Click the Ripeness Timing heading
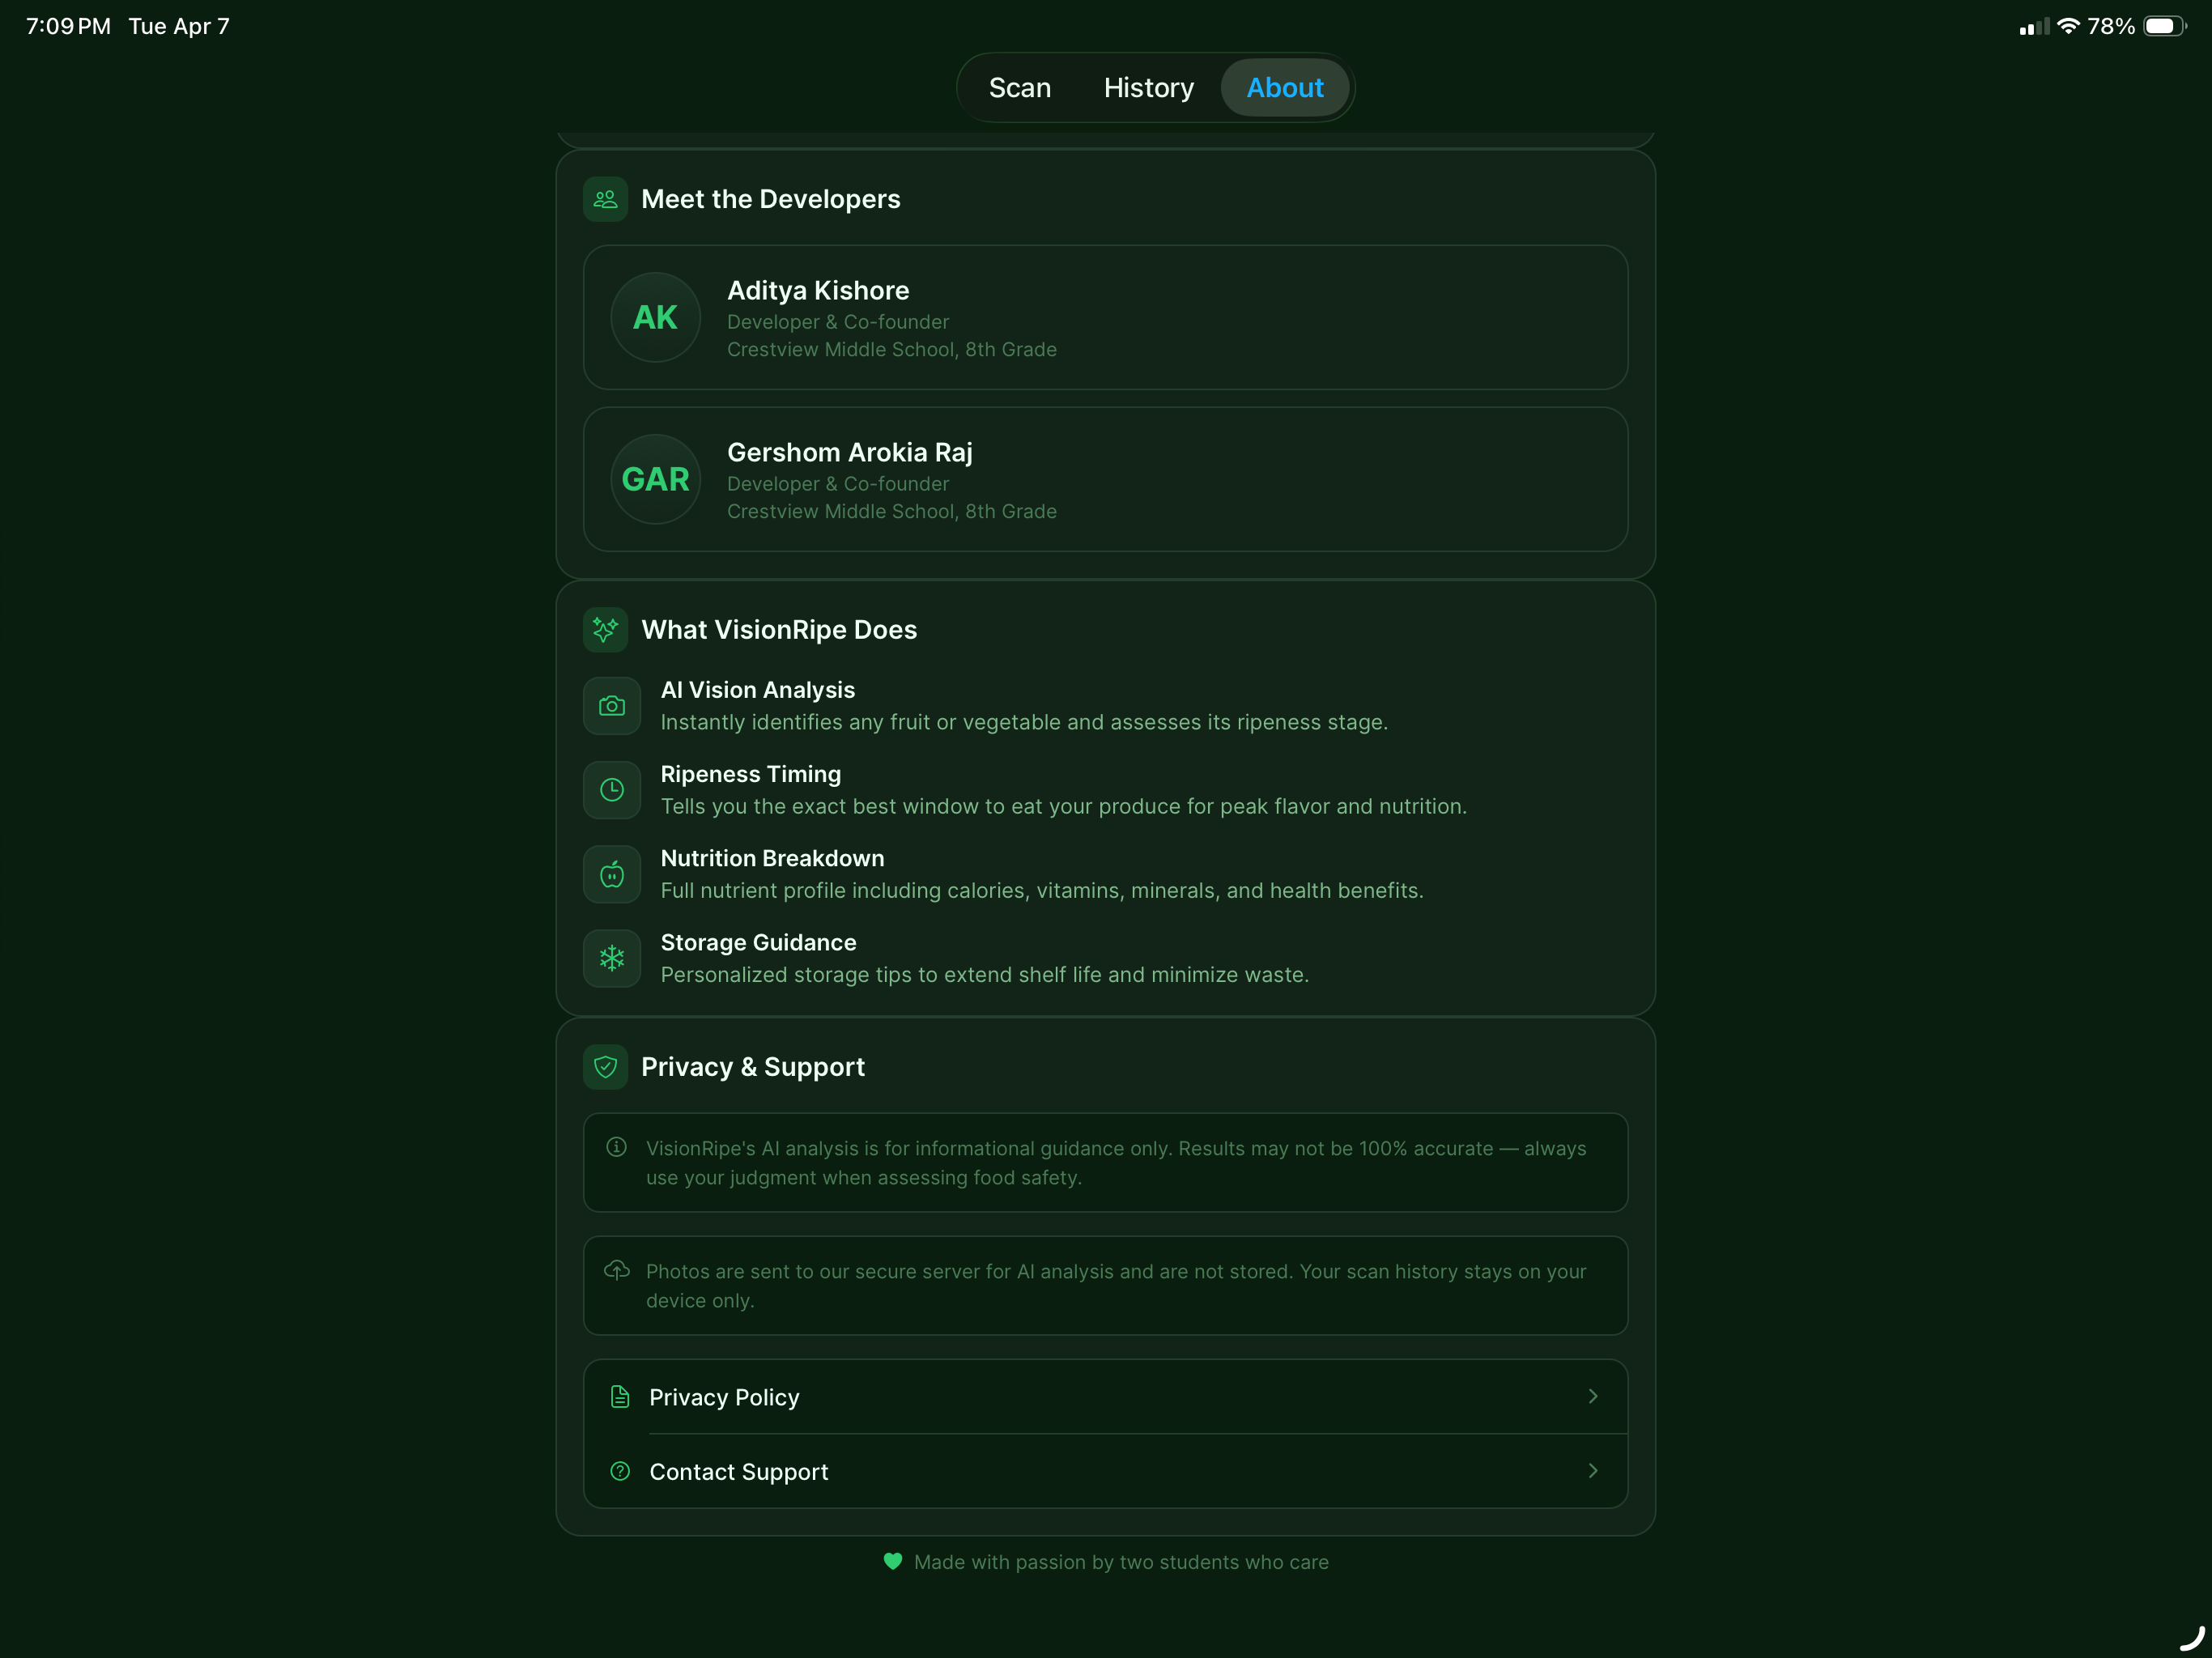This screenshot has width=2212, height=1658. pos(750,774)
